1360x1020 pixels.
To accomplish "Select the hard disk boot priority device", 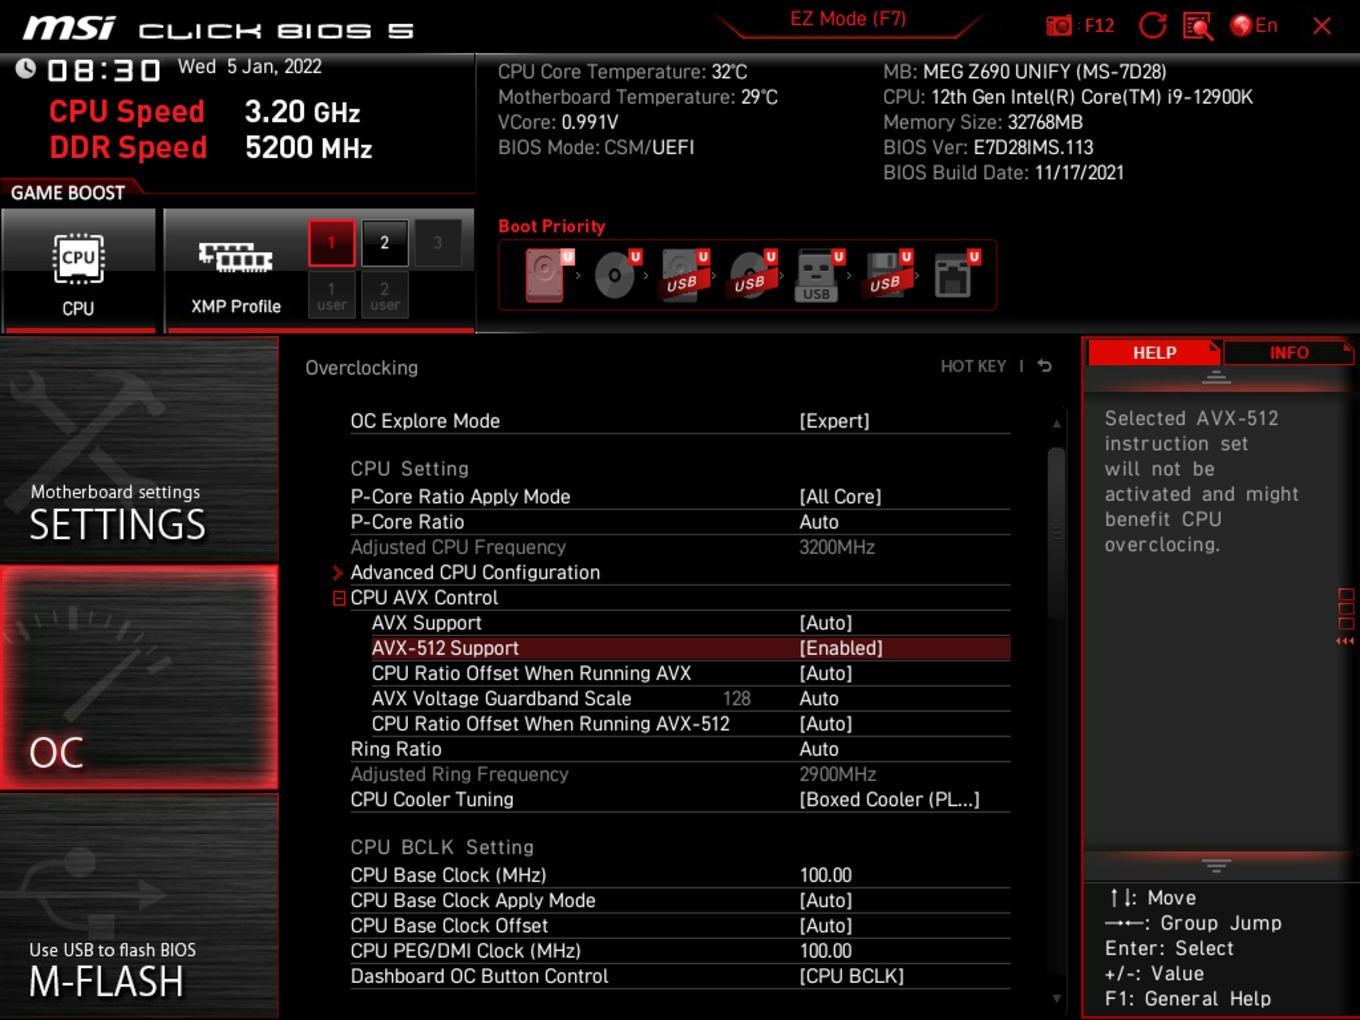I will tap(546, 274).
